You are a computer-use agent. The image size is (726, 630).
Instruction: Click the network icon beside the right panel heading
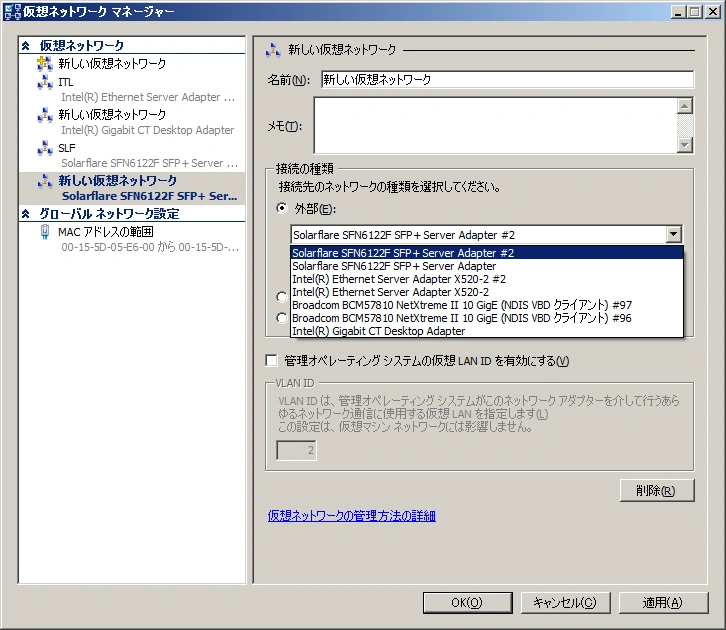(273, 50)
